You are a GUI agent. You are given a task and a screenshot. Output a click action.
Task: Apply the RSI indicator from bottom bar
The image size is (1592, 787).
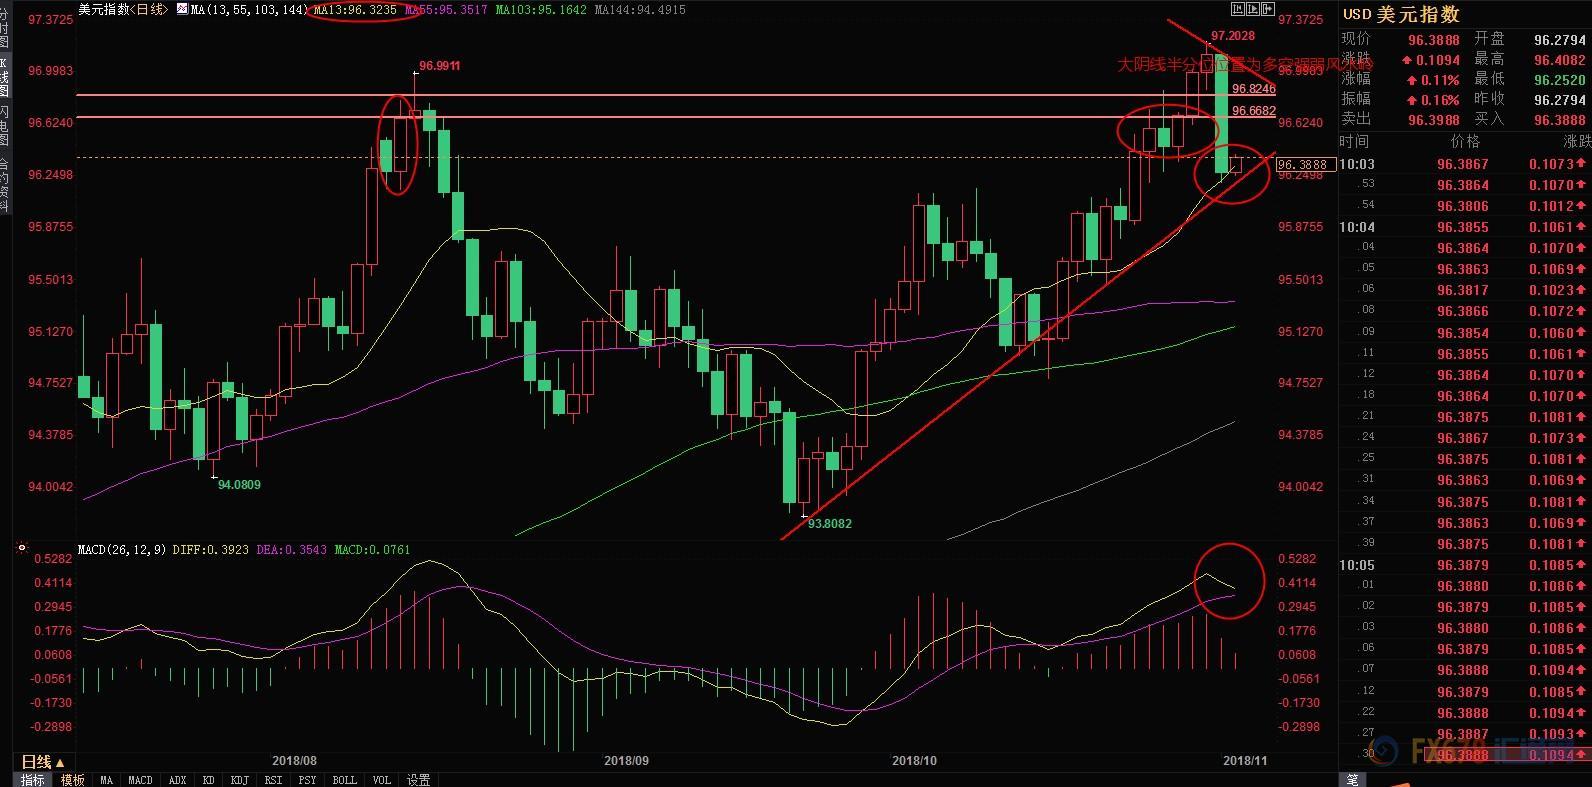(273, 780)
